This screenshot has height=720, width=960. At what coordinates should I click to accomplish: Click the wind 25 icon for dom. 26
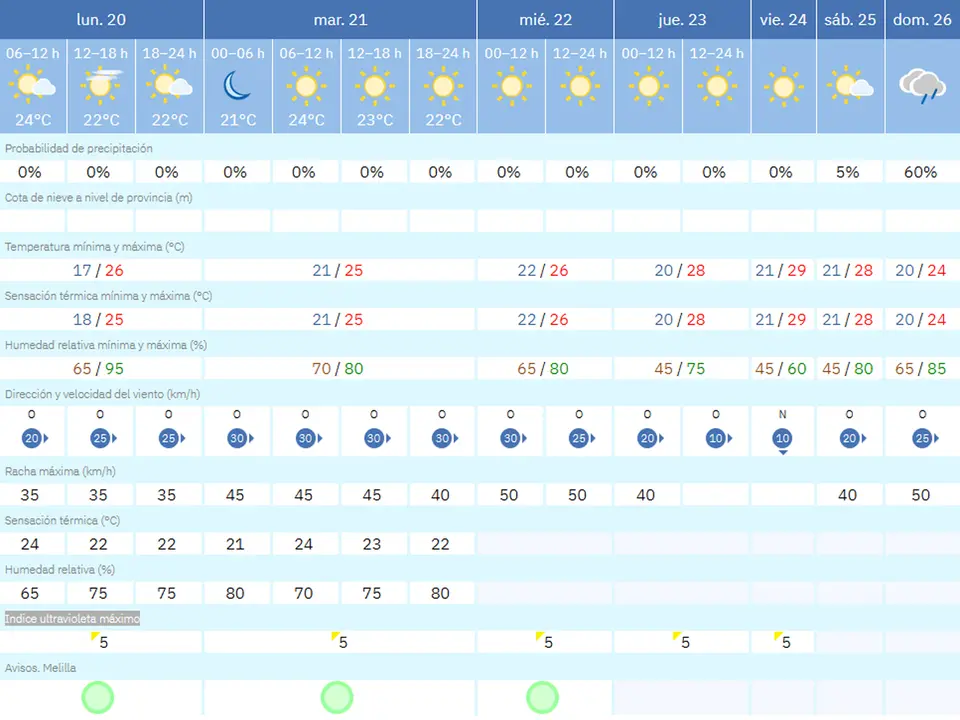(925, 438)
